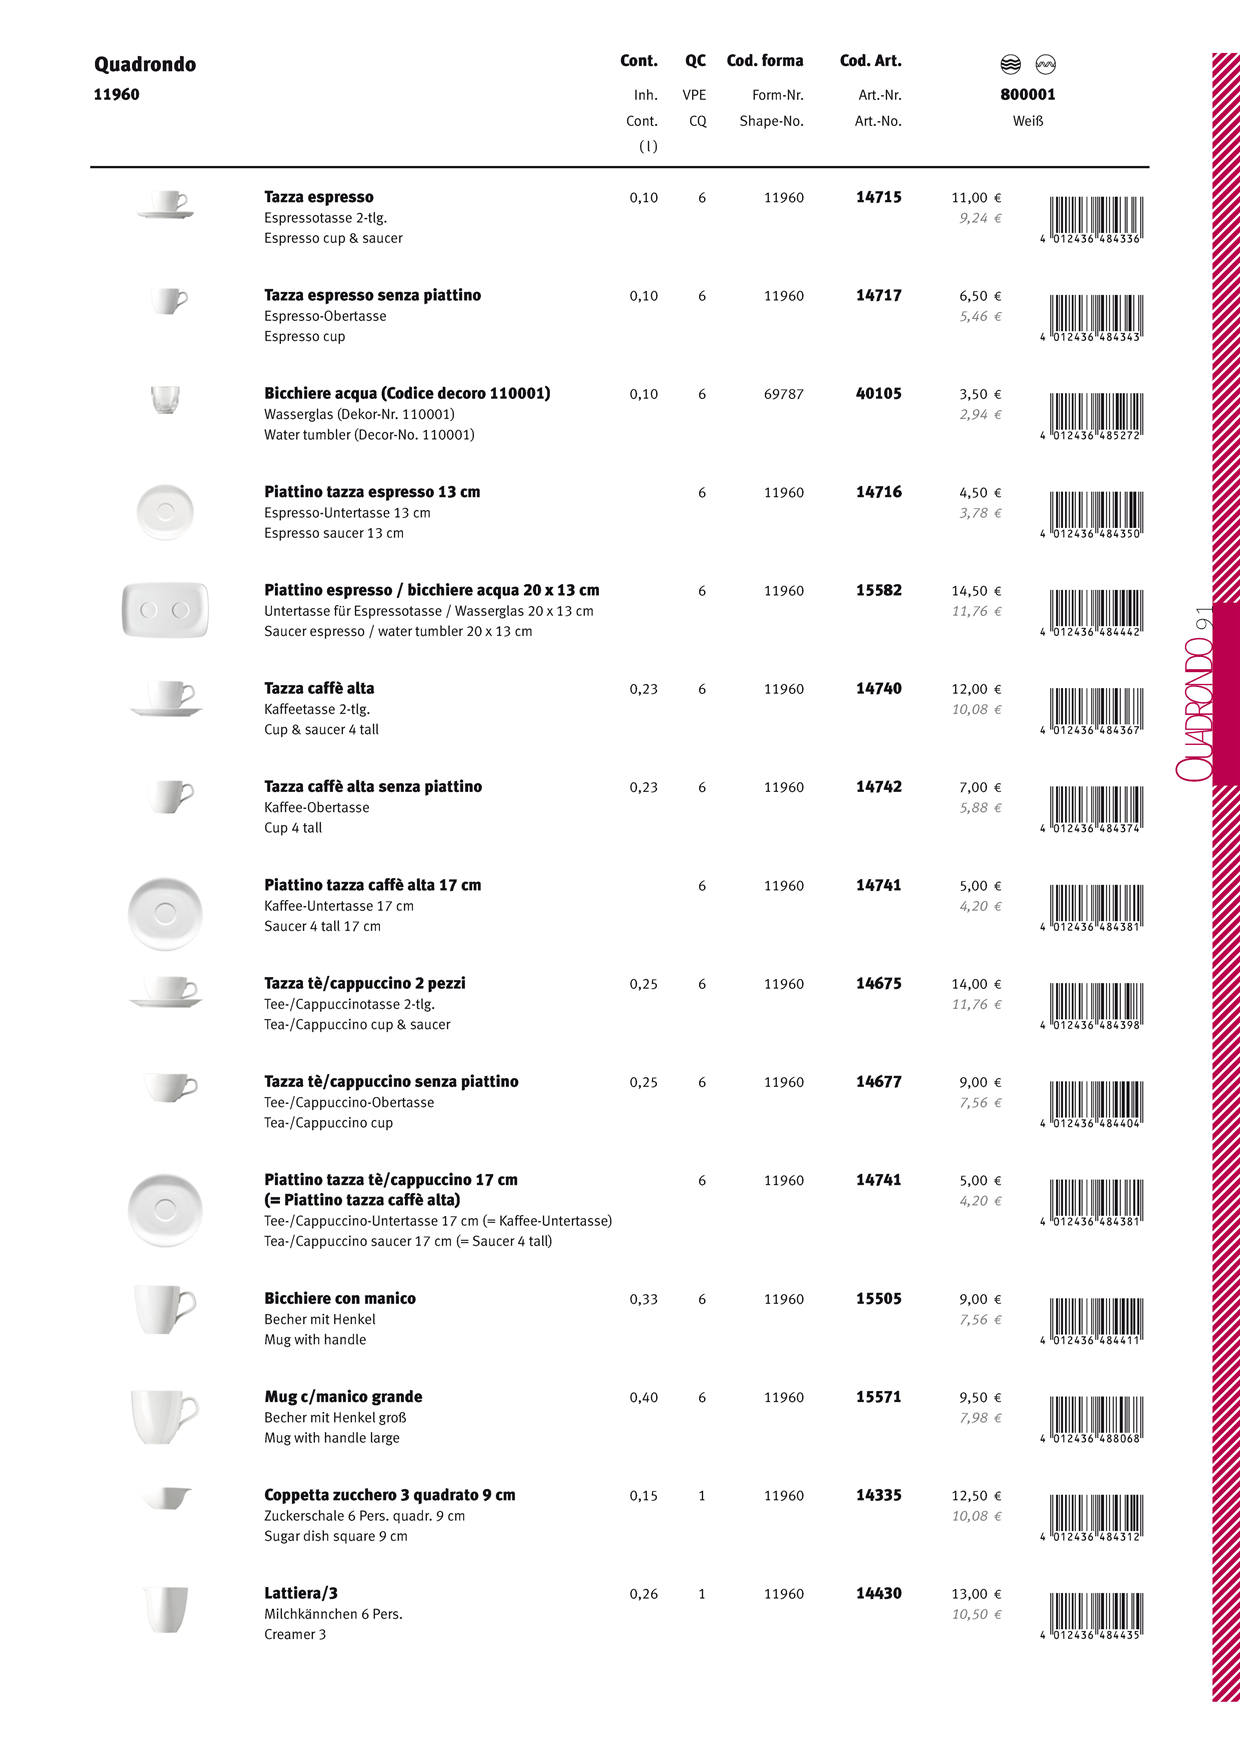Click the Cod. Art. column header

(870, 61)
